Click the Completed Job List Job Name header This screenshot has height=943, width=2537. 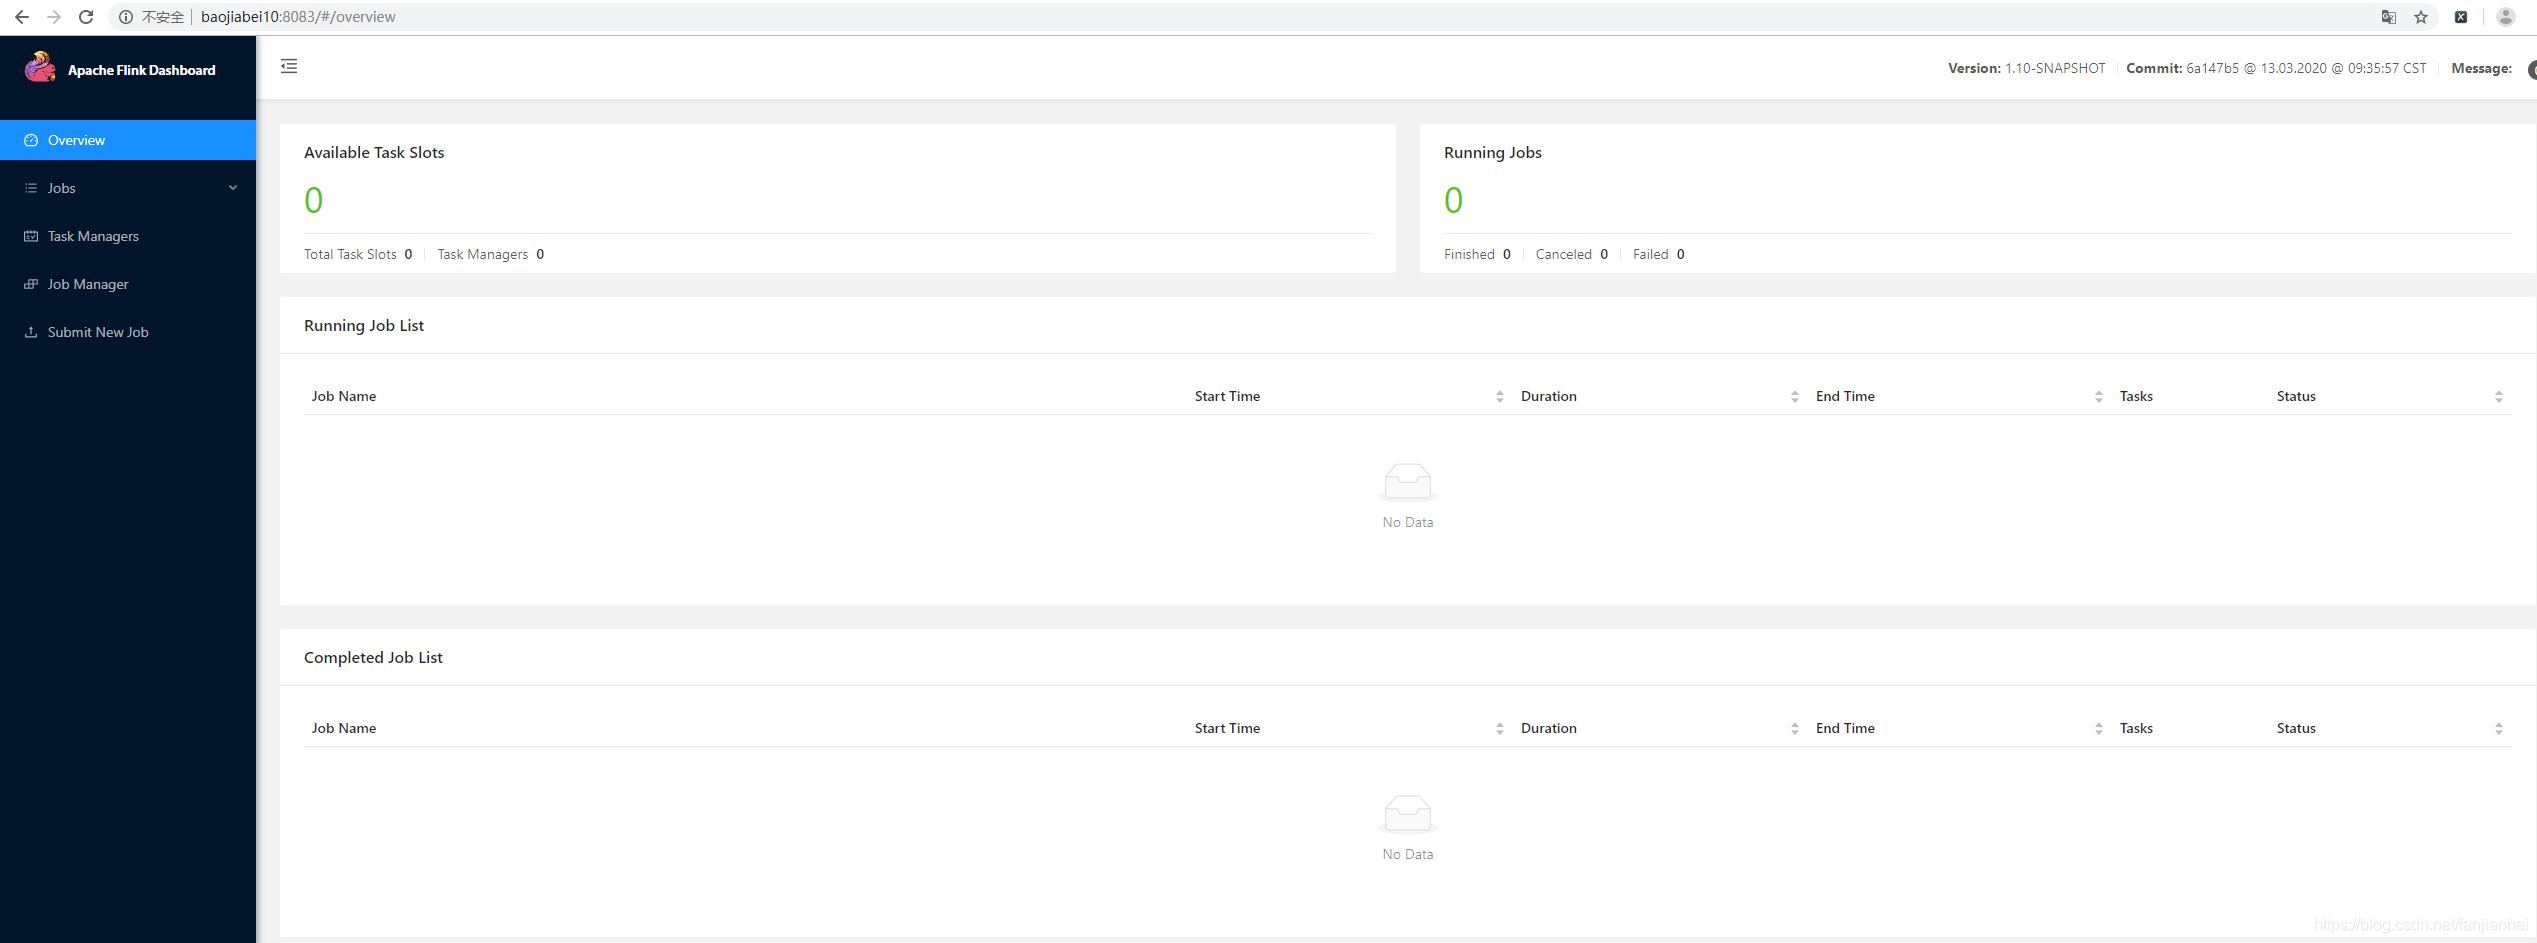click(x=344, y=728)
